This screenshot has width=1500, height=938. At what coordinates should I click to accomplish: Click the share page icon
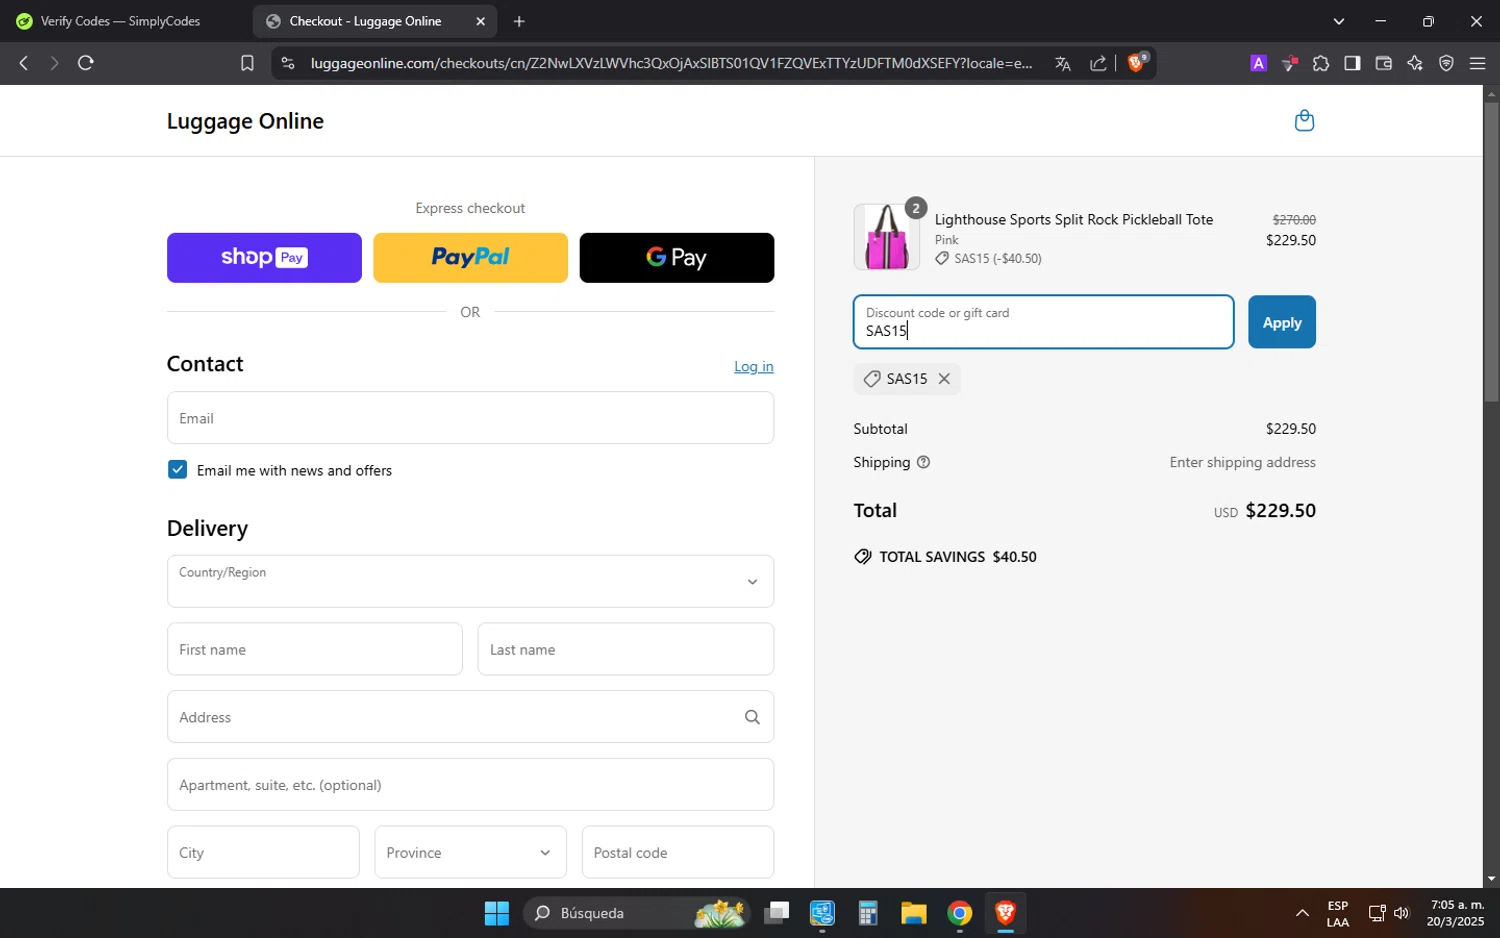pyautogui.click(x=1098, y=63)
